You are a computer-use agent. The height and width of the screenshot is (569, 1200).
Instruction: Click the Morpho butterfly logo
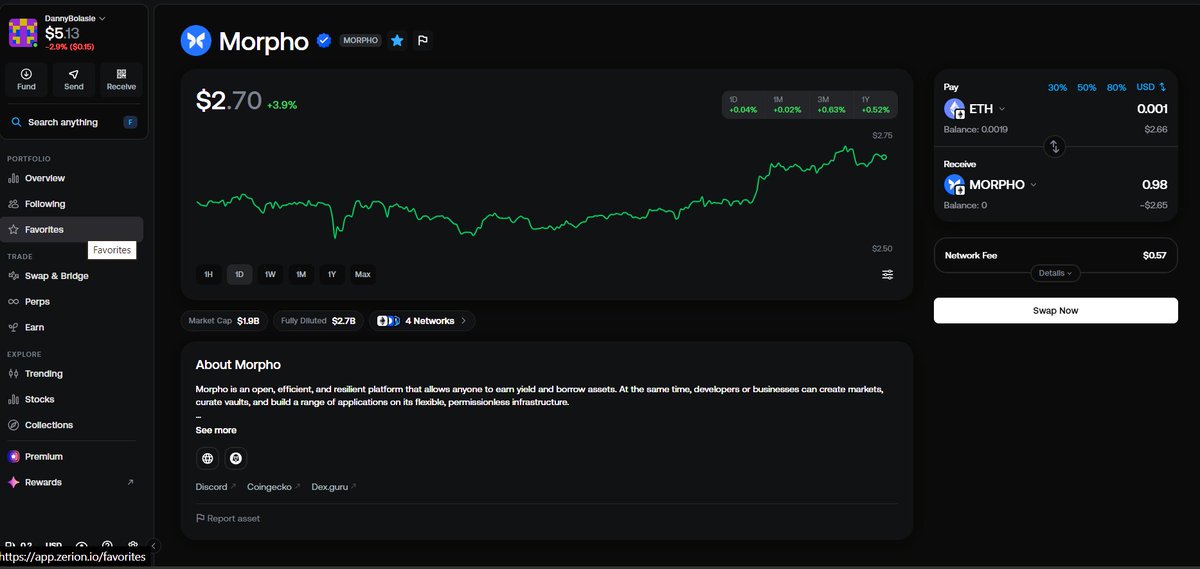pos(196,41)
